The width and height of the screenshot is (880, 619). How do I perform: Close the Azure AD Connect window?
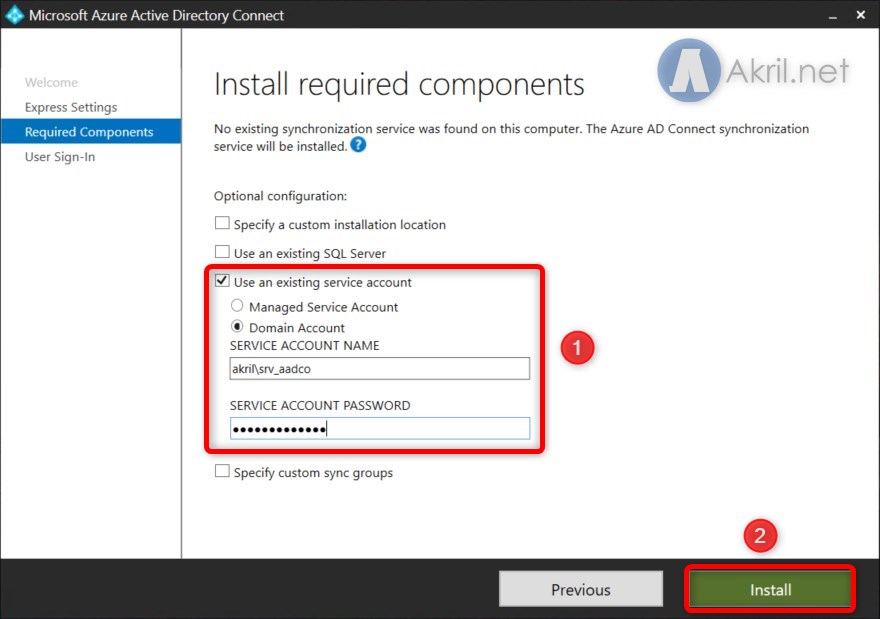coord(861,15)
